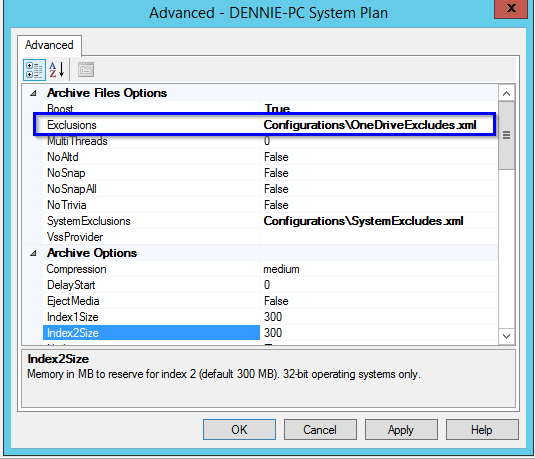The image size is (535, 459).
Task: Click the Archive Files Options header text
Action: (107, 93)
